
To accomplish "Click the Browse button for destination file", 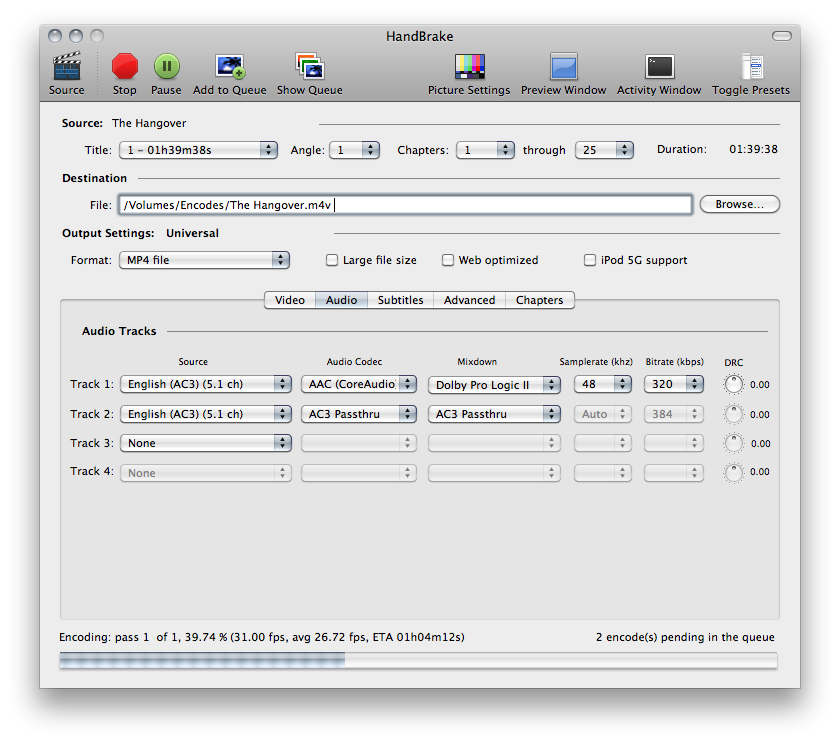I will [x=740, y=204].
